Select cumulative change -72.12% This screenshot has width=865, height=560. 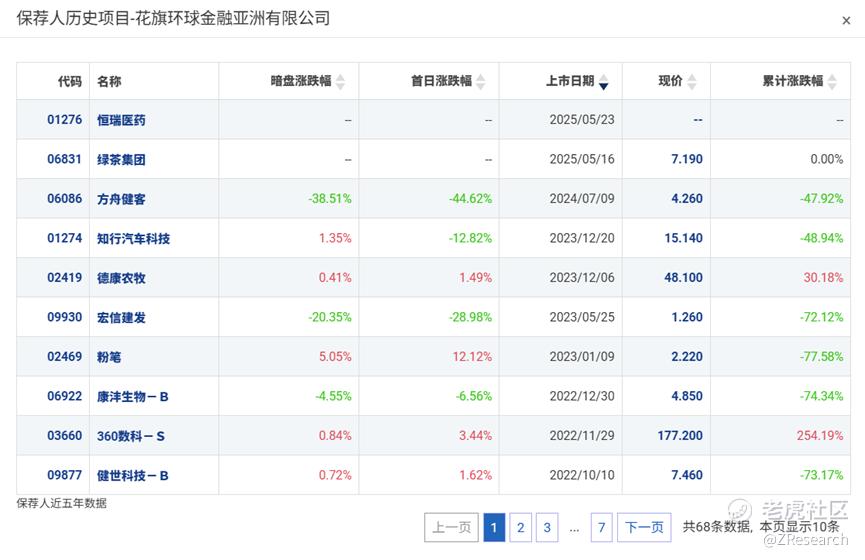[821, 317]
